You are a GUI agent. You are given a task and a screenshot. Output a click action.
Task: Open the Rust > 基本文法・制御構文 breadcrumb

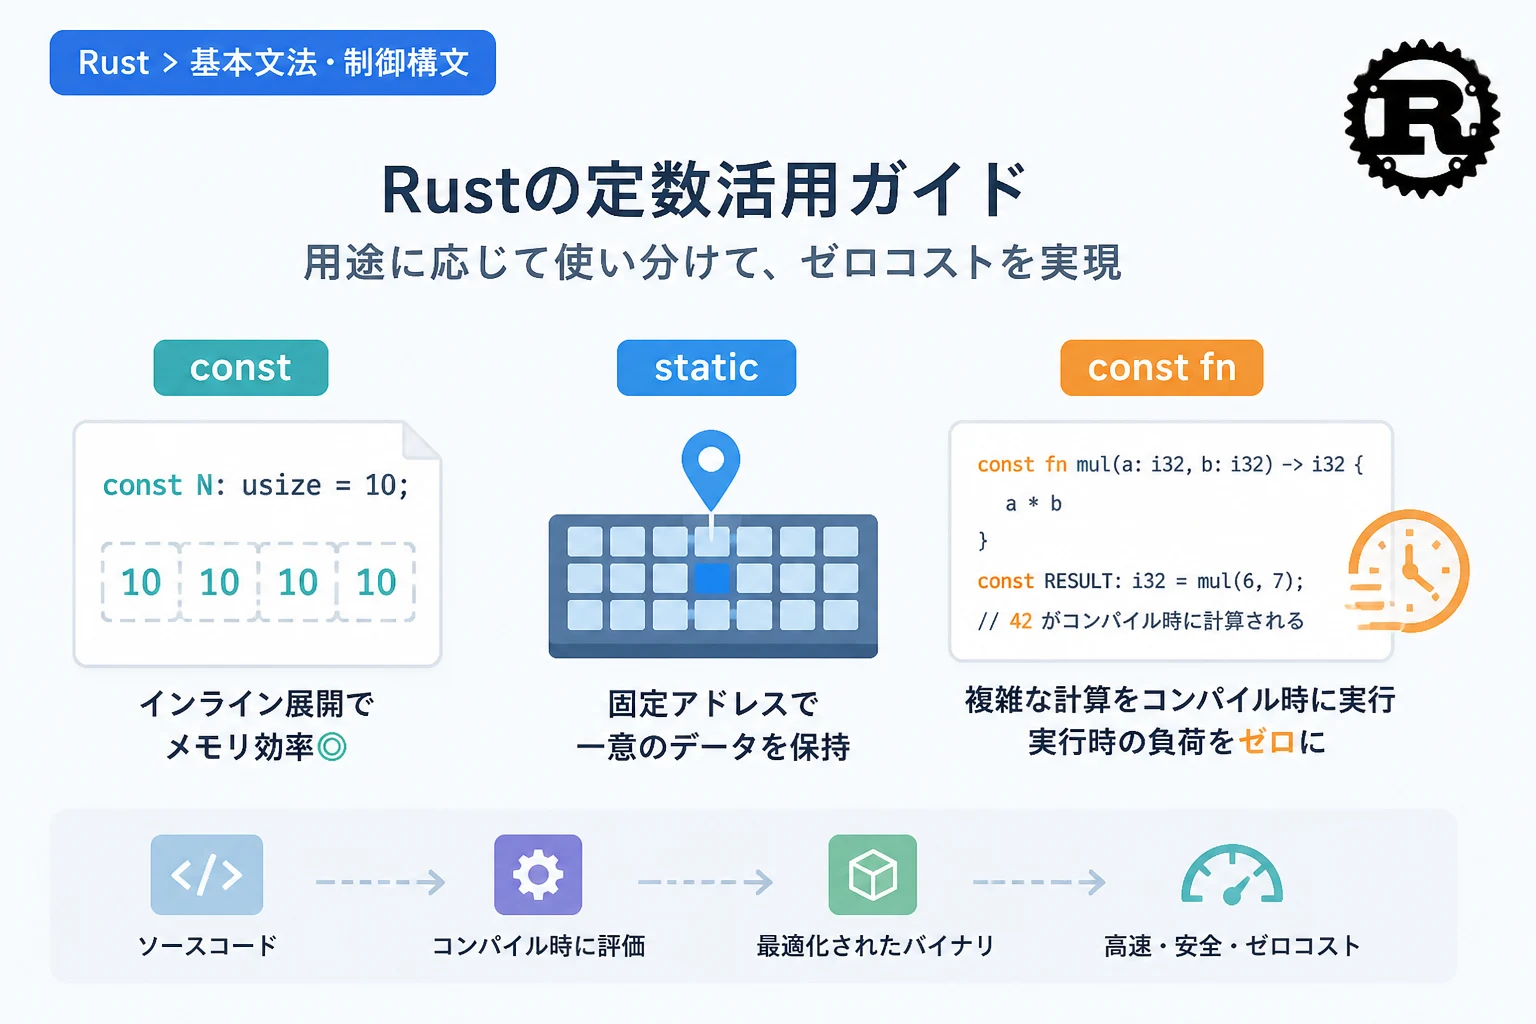(273, 63)
